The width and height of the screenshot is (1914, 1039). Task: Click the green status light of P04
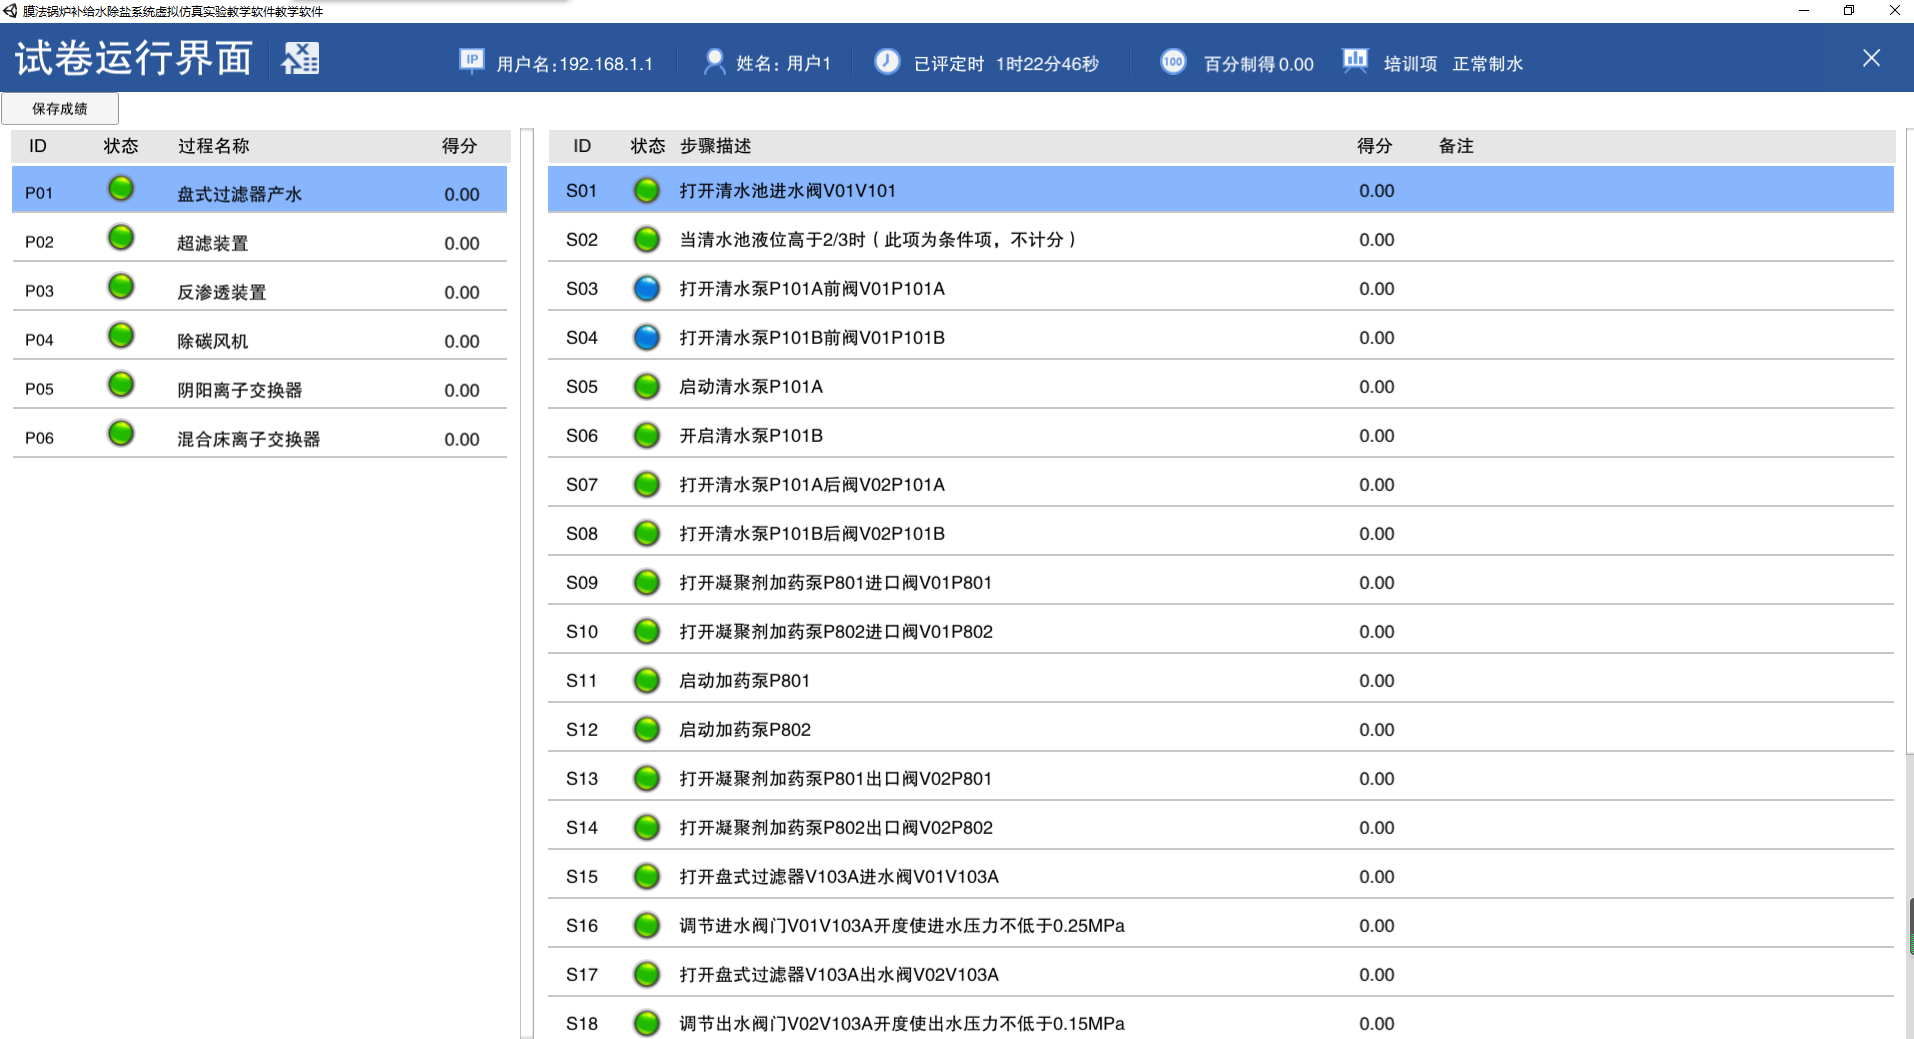pyautogui.click(x=121, y=335)
